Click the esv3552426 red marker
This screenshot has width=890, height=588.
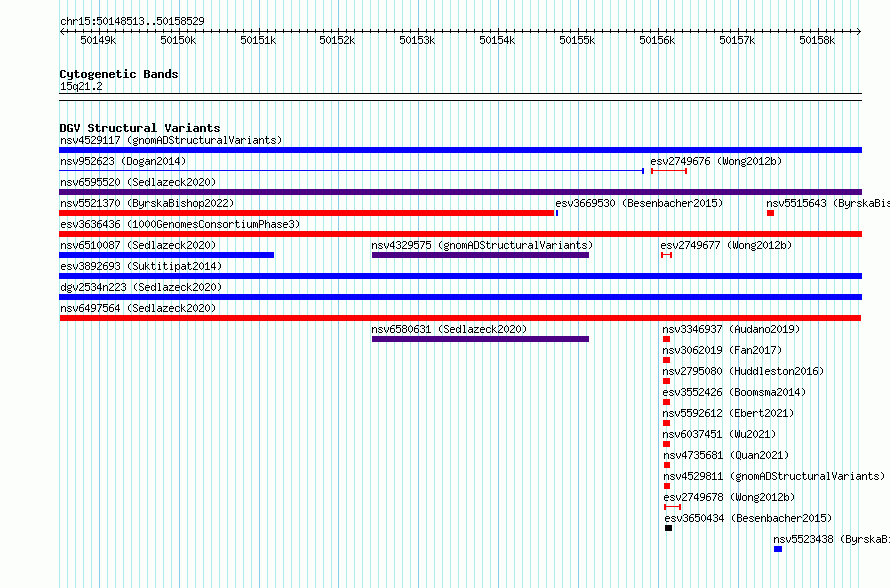(666, 402)
